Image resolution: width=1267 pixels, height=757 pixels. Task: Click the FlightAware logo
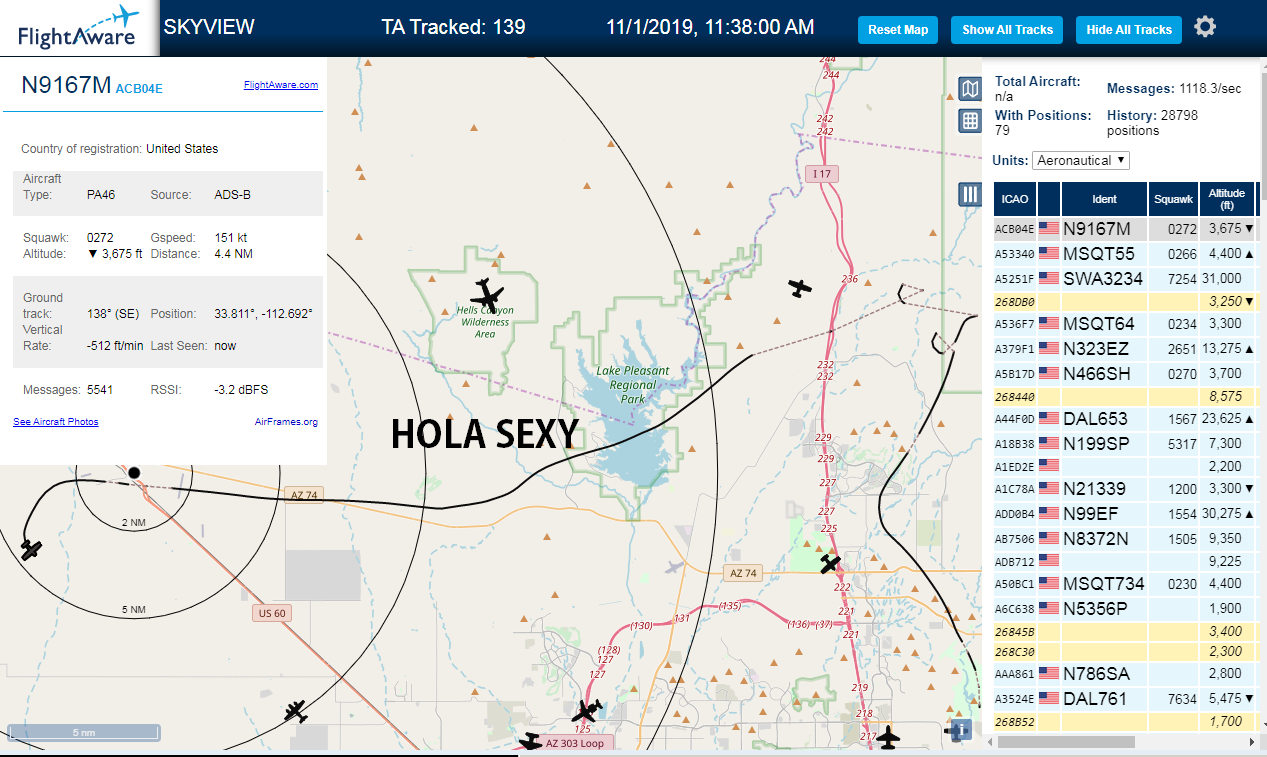79,28
